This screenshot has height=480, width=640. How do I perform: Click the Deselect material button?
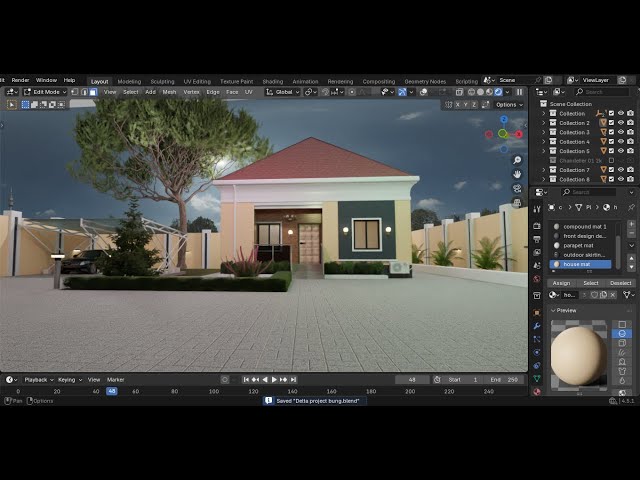(620, 283)
